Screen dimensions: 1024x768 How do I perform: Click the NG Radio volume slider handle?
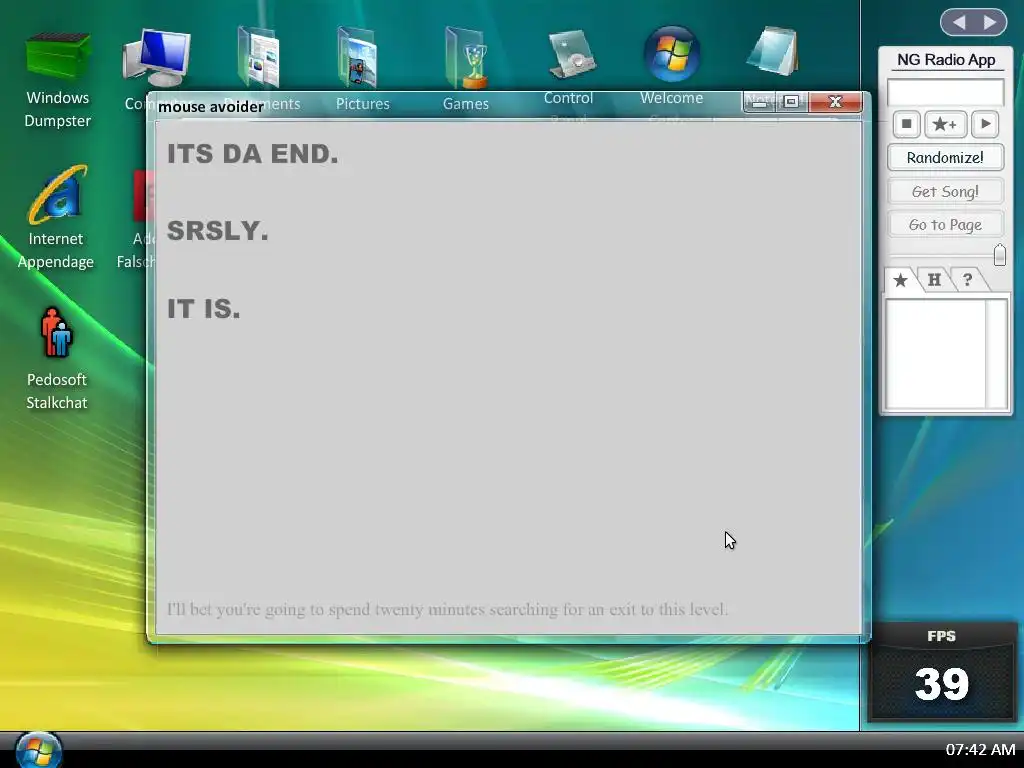click(999, 255)
